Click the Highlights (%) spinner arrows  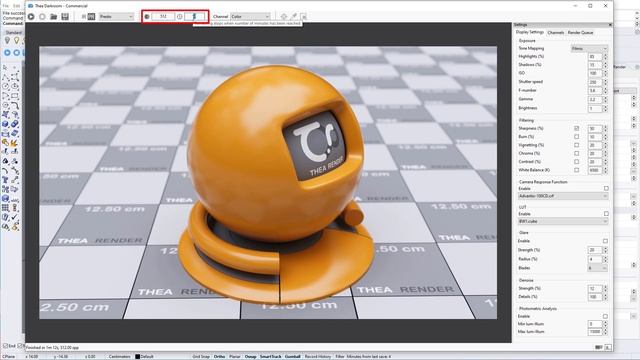605,57
